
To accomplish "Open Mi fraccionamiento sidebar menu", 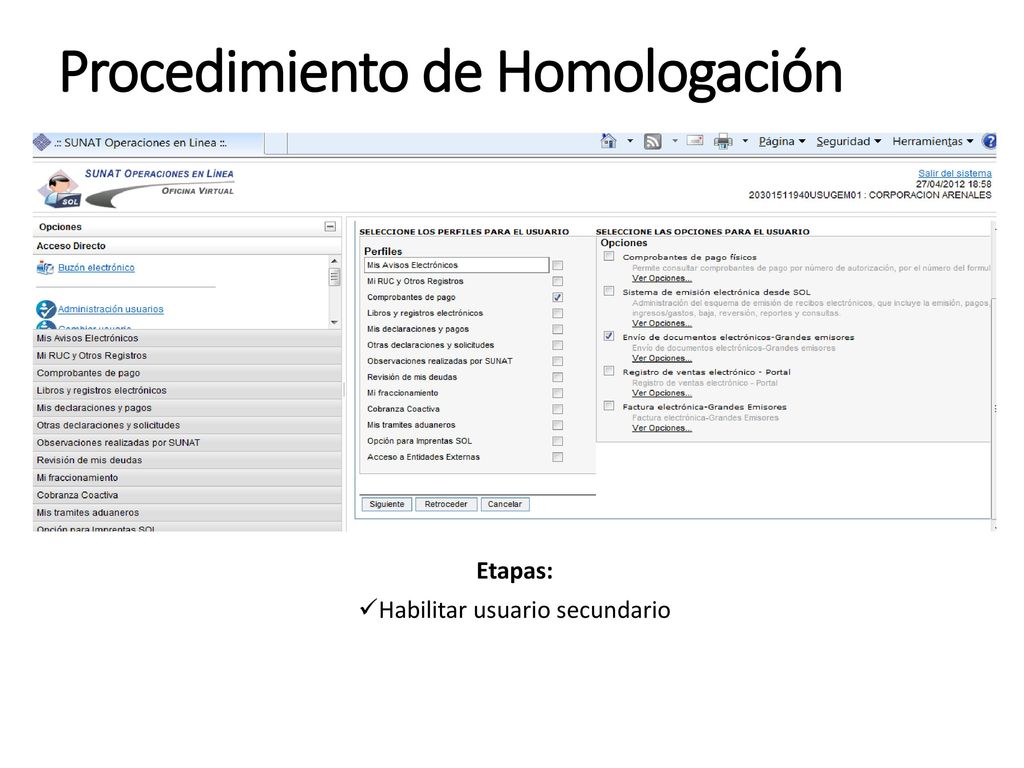I will coord(187,478).
